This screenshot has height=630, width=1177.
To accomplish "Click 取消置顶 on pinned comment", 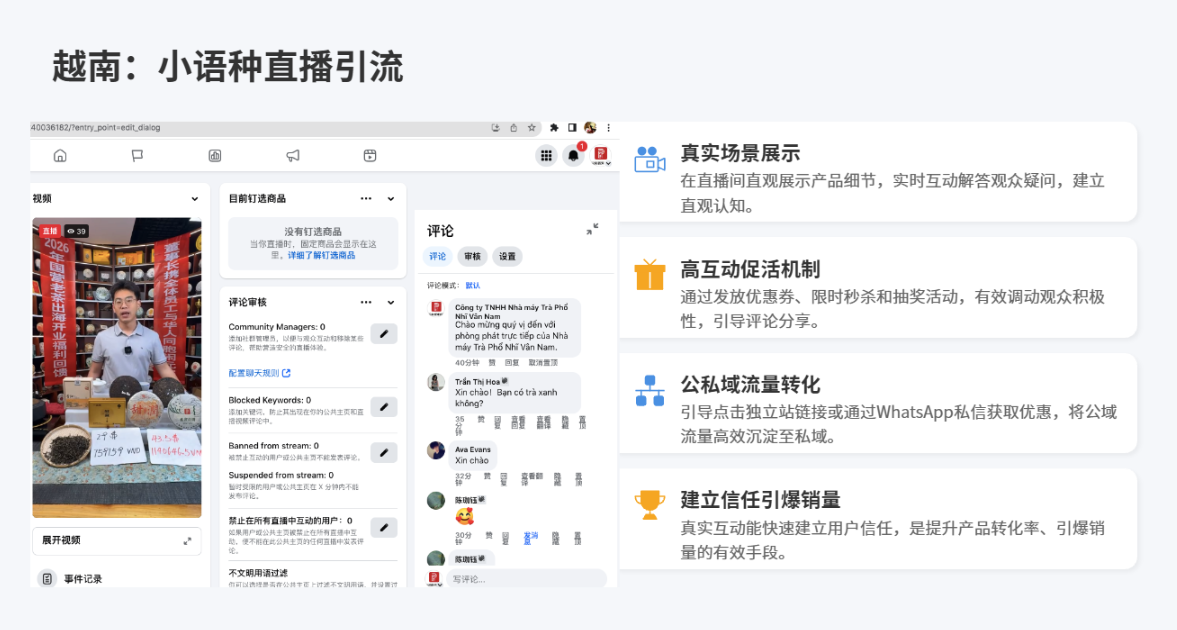I will (543, 363).
